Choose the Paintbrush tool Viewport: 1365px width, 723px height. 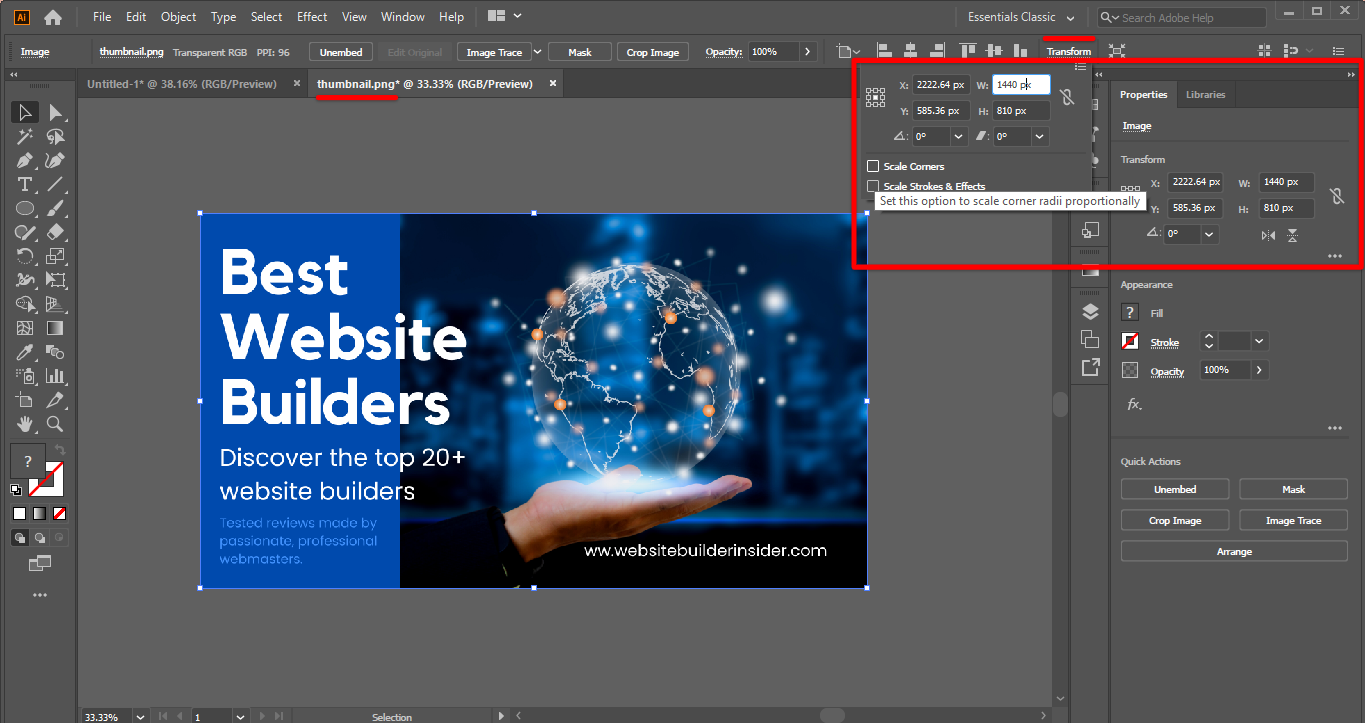(x=54, y=208)
